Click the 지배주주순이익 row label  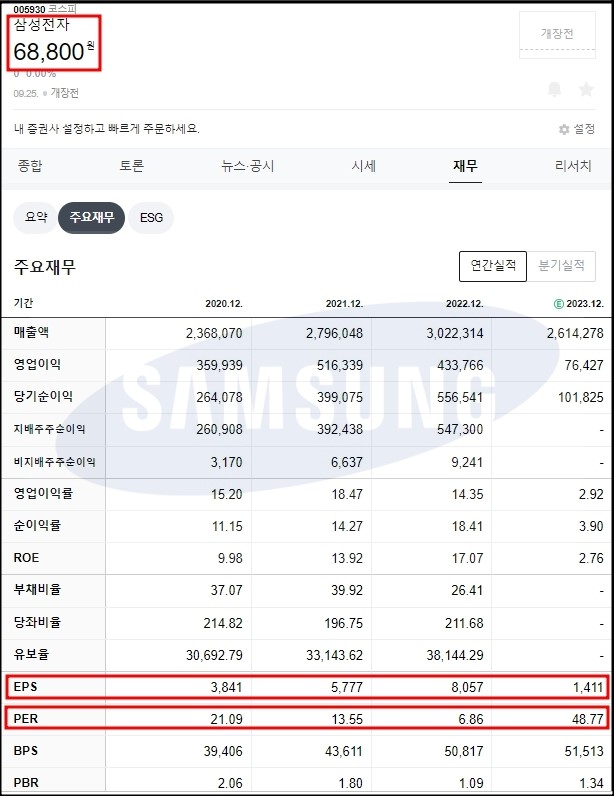coord(49,429)
